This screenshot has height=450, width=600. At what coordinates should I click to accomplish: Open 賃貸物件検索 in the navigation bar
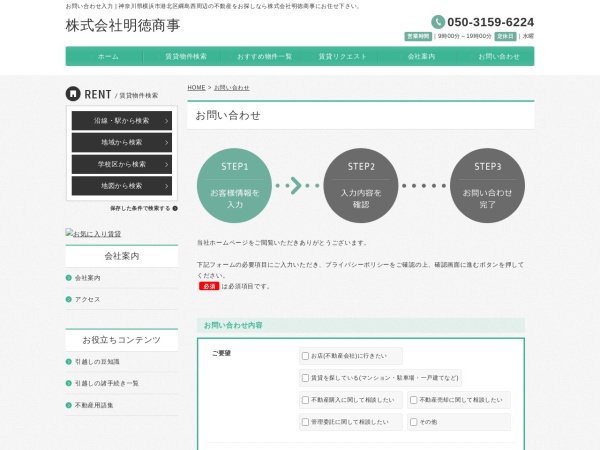pos(183,56)
